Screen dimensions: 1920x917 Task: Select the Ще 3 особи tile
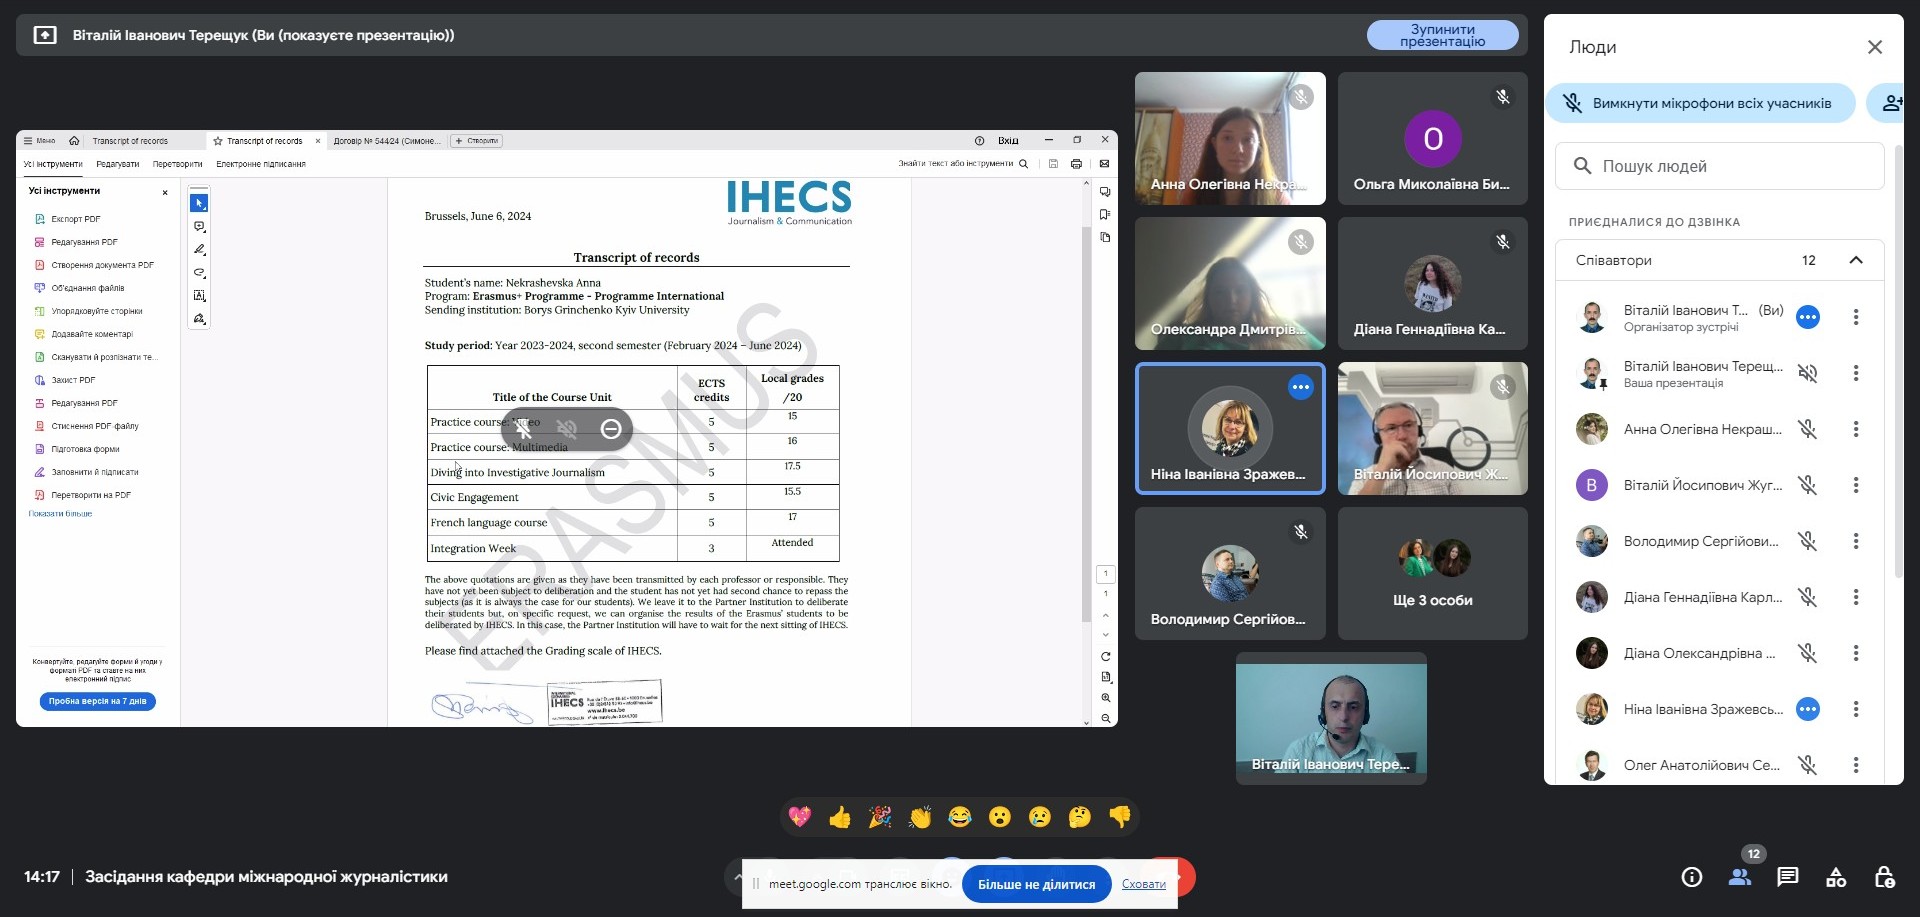point(1432,573)
